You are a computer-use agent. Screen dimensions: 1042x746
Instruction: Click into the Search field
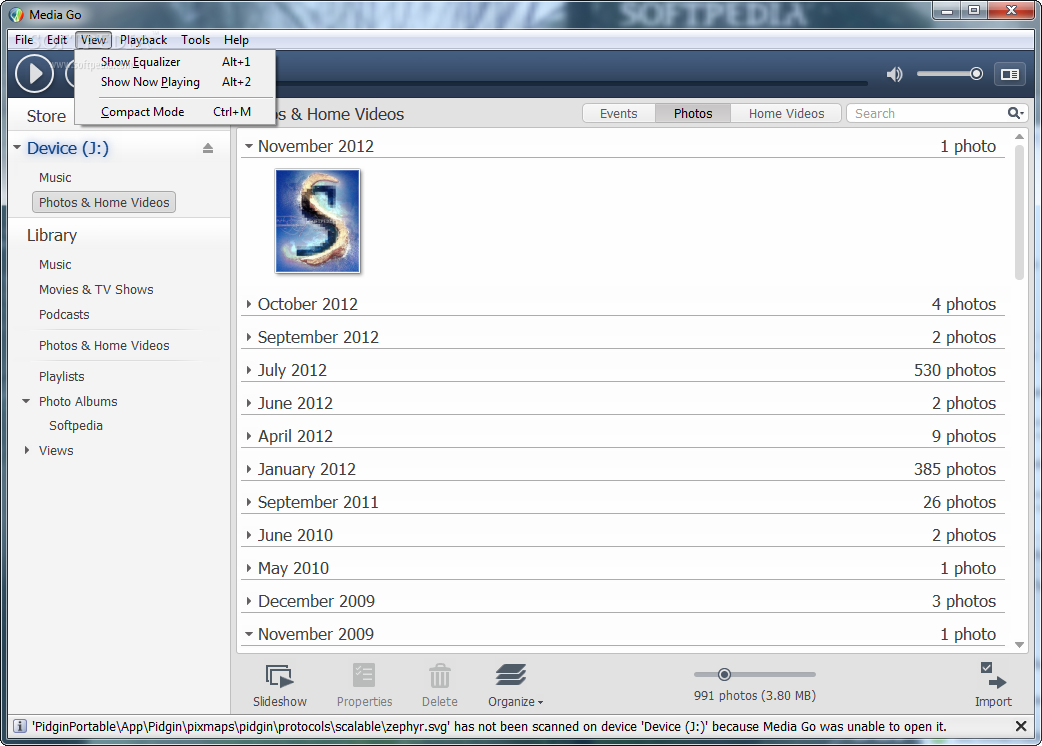point(928,114)
